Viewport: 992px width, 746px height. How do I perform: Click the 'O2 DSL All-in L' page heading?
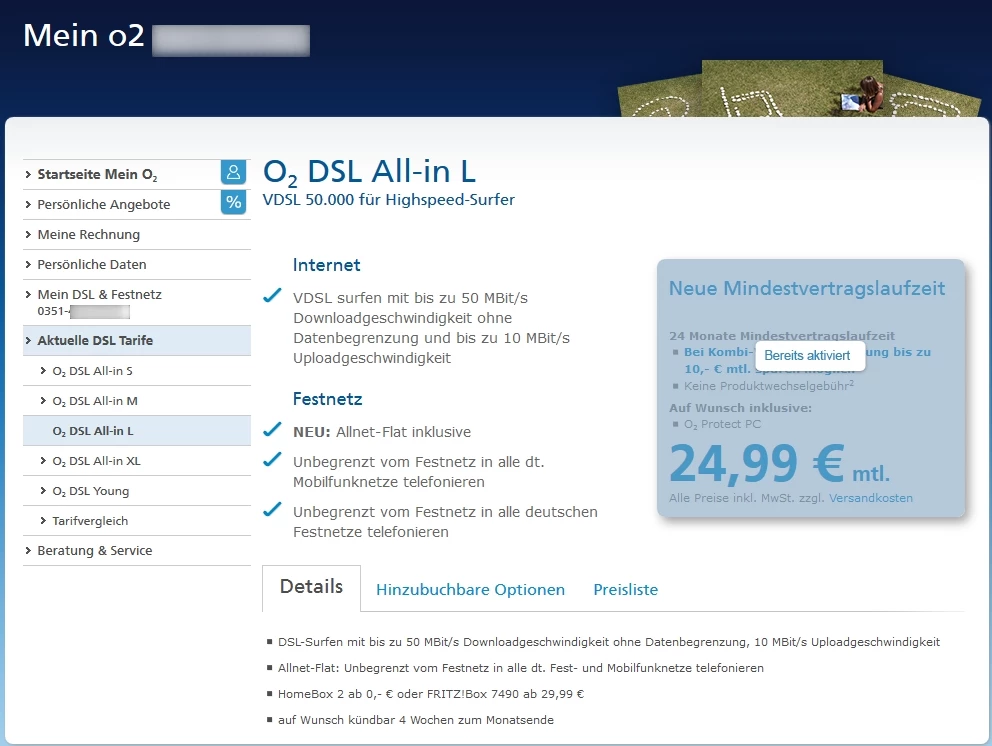coord(369,172)
